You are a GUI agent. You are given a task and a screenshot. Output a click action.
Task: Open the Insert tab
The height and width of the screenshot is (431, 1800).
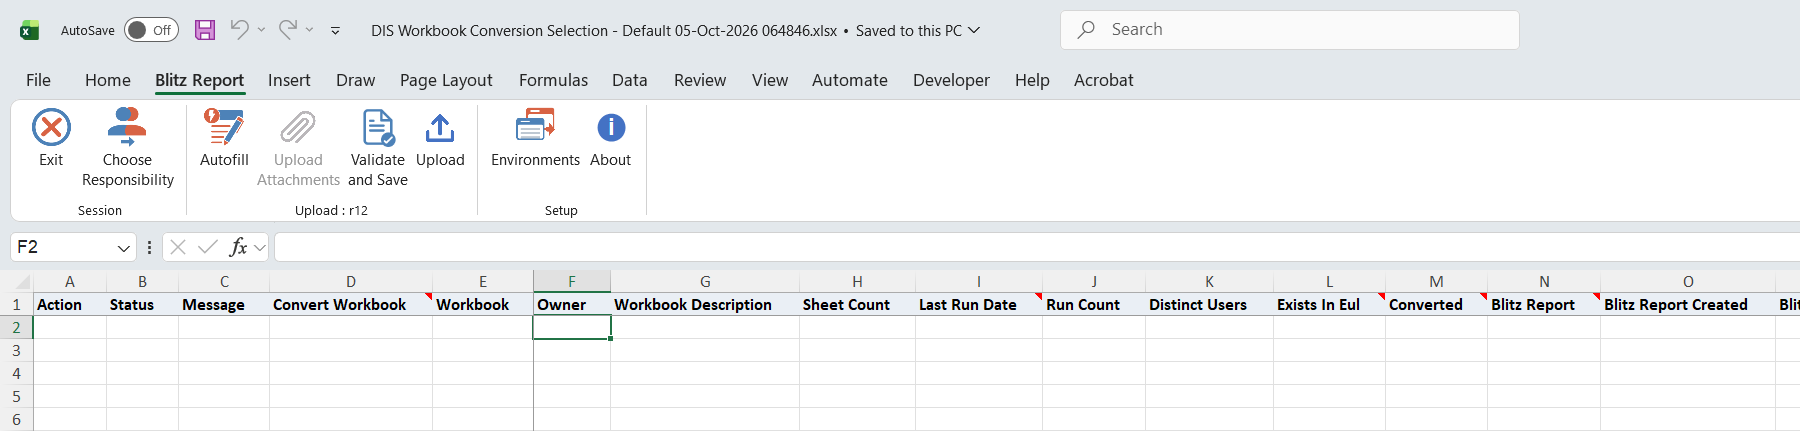(x=289, y=80)
